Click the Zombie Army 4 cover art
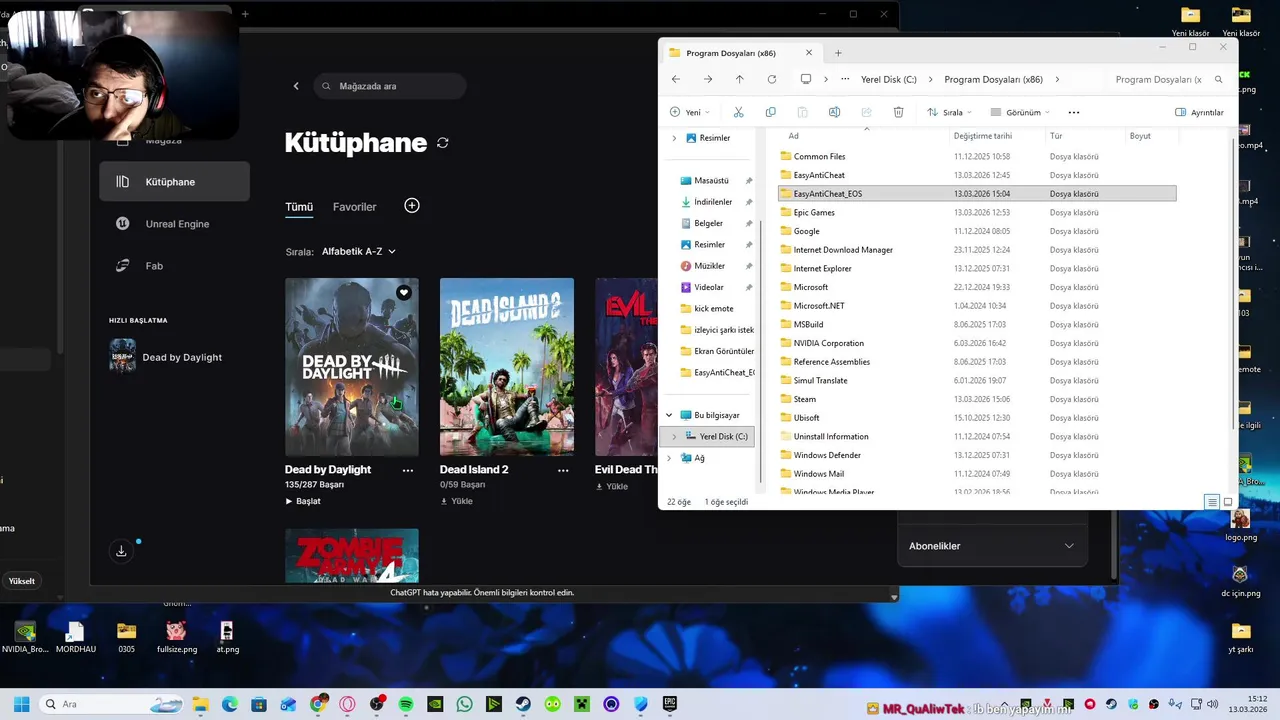Viewport: 1280px width, 720px height. point(352,556)
